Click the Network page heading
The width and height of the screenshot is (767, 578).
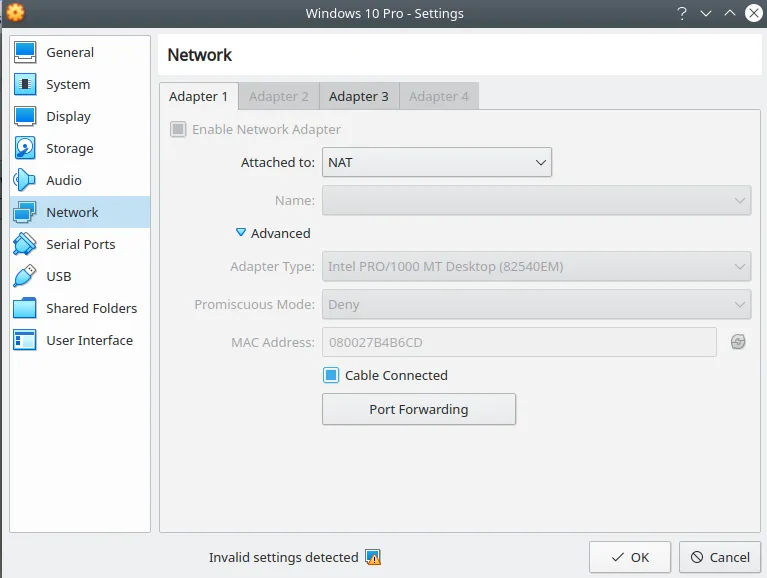(x=200, y=55)
